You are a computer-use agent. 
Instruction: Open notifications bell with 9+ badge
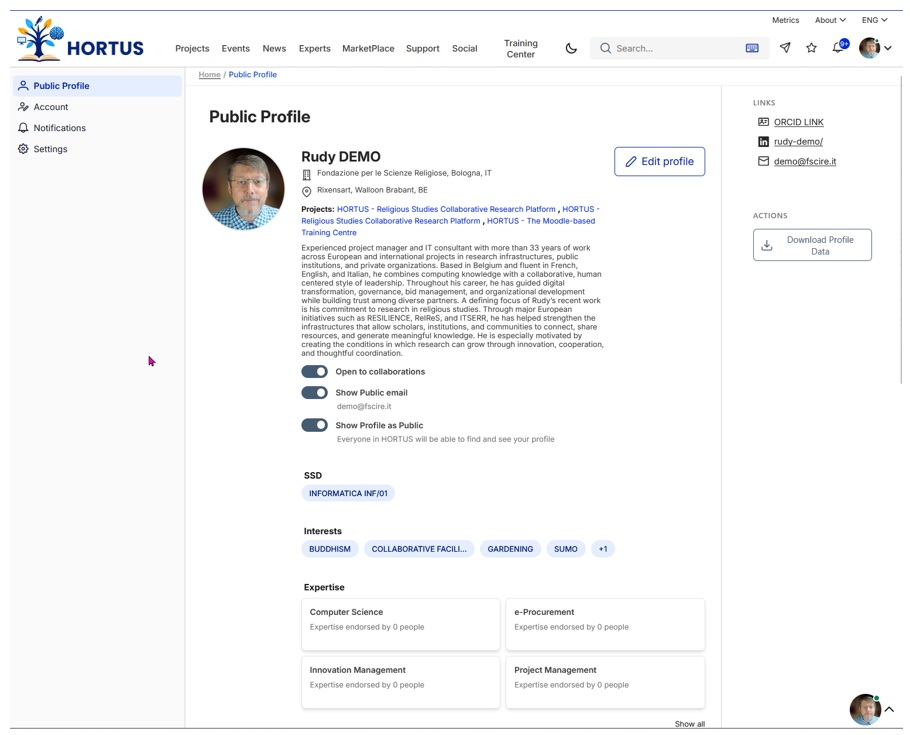tap(840, 46)
